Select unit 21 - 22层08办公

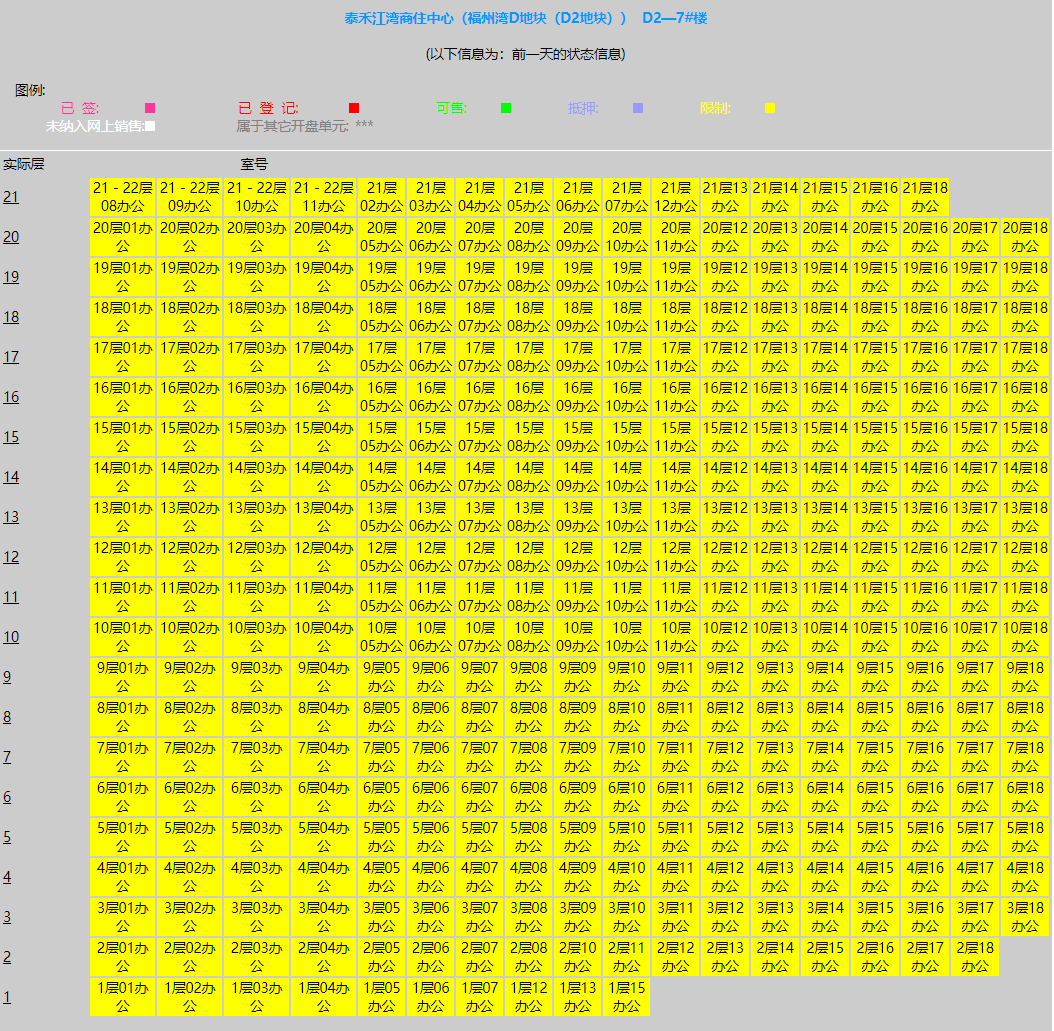pos(122,197)
